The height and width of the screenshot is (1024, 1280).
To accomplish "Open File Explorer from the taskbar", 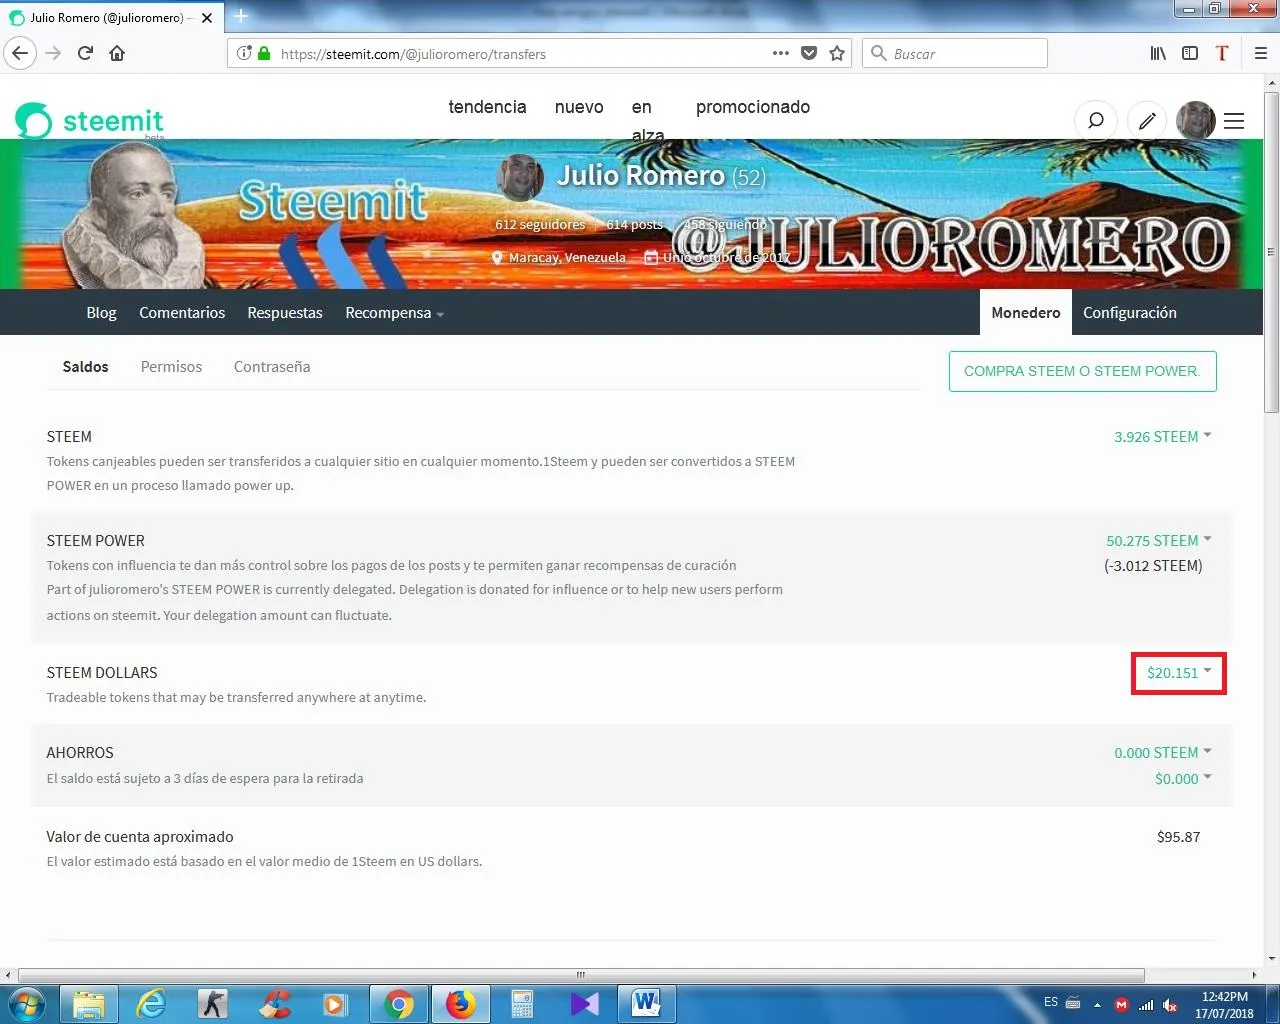I will [89, 1004].
